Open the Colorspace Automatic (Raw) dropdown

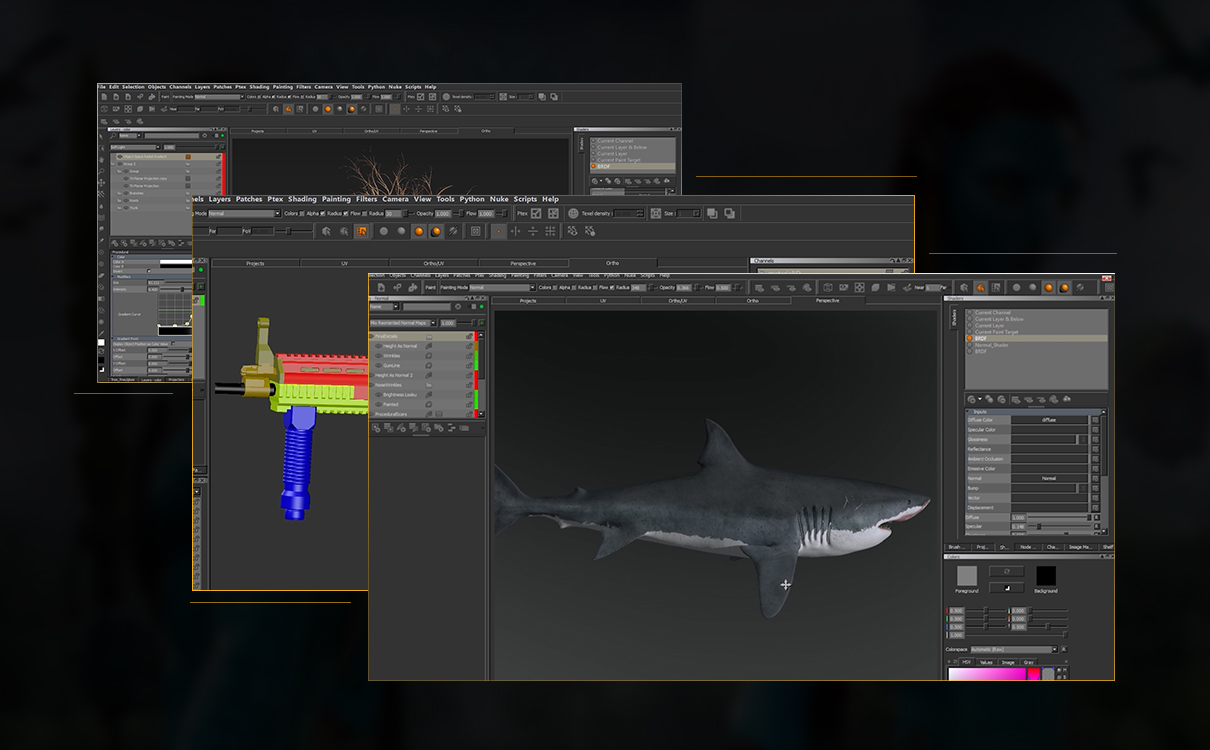pos(1013,649)
